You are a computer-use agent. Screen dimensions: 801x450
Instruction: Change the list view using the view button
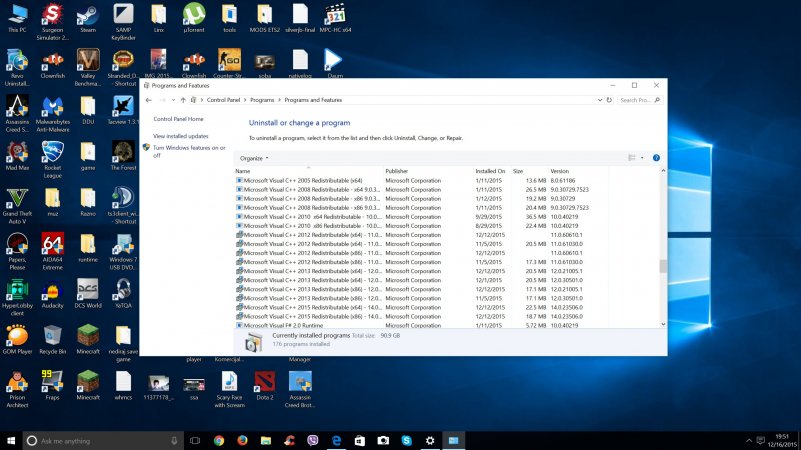[x=632, y=158]
